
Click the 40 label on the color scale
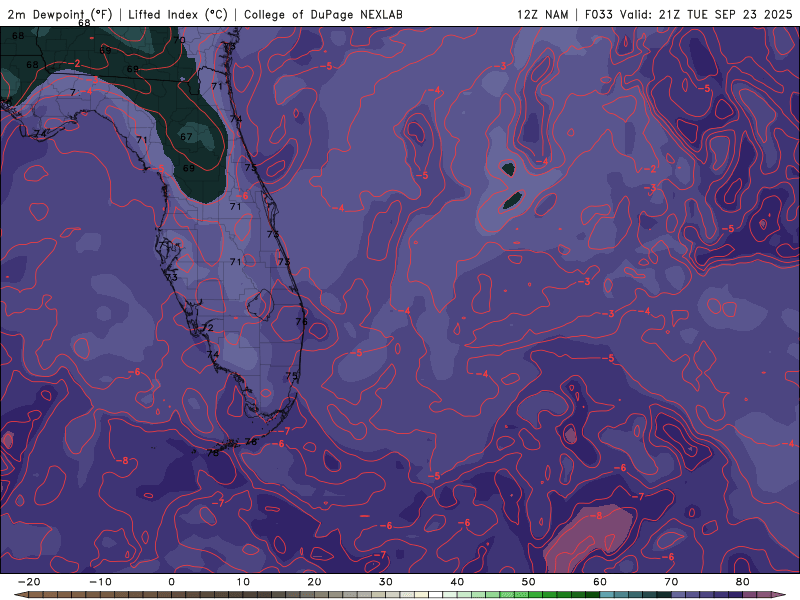click(457, 582)
